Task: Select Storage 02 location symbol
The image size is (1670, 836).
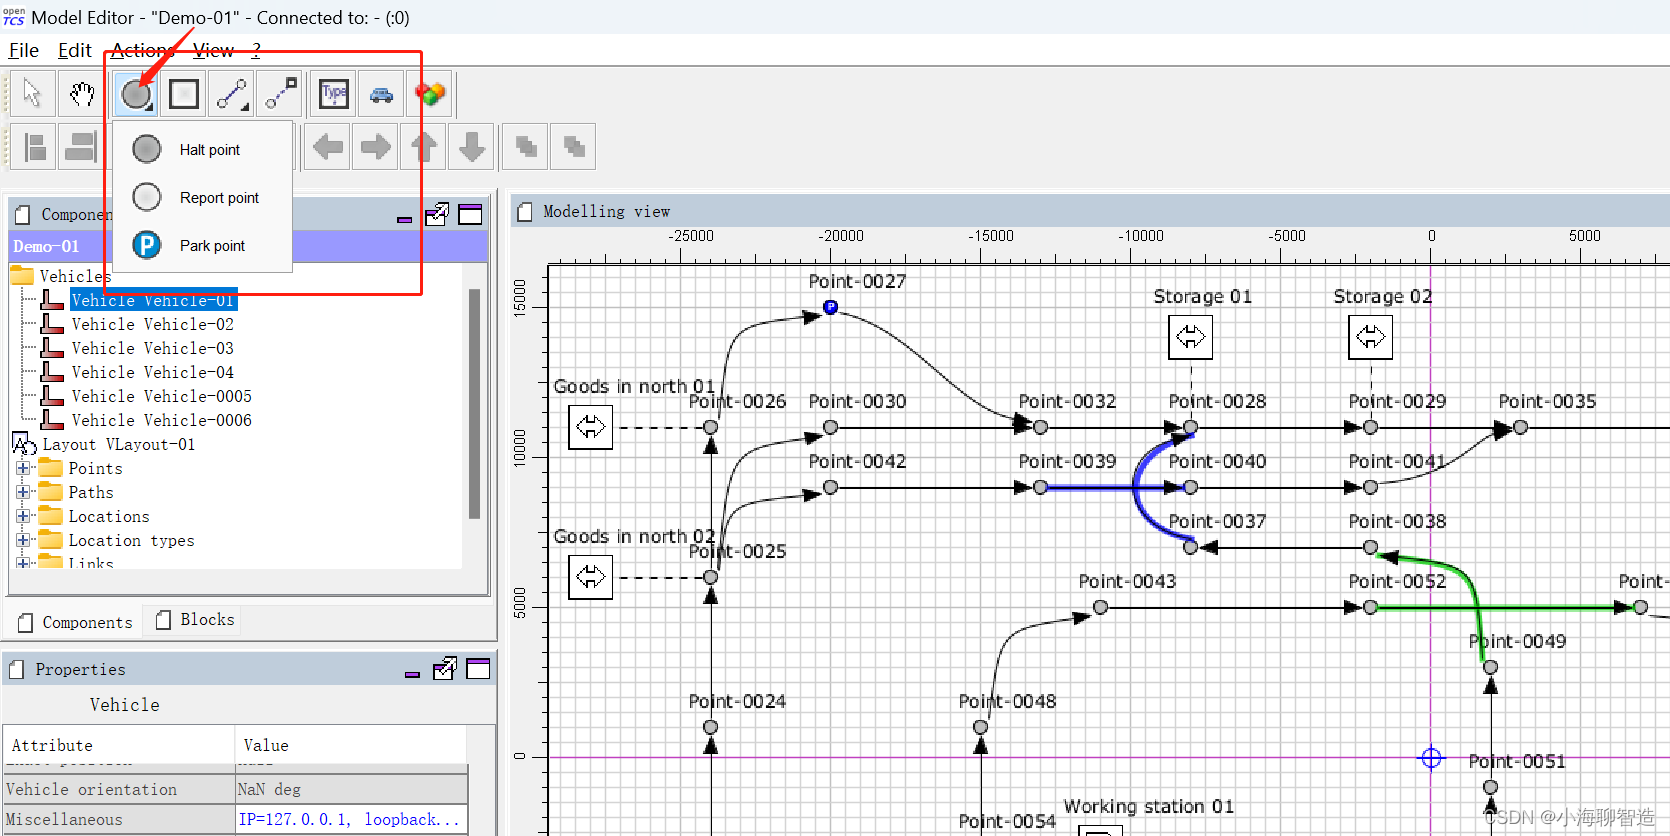Action: tap(1370, 337)
